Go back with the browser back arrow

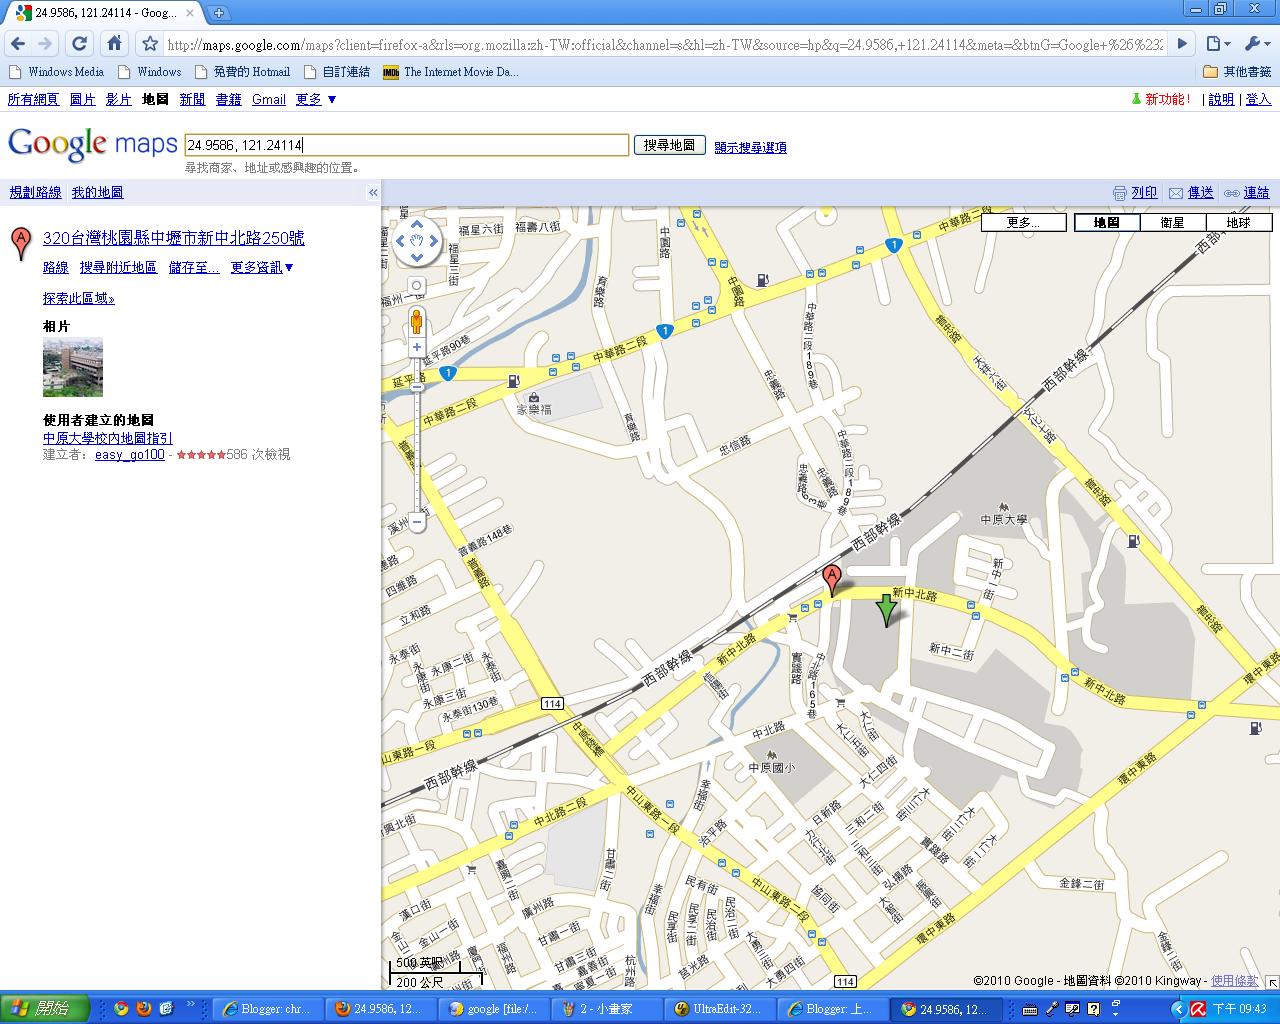[18, 44]
